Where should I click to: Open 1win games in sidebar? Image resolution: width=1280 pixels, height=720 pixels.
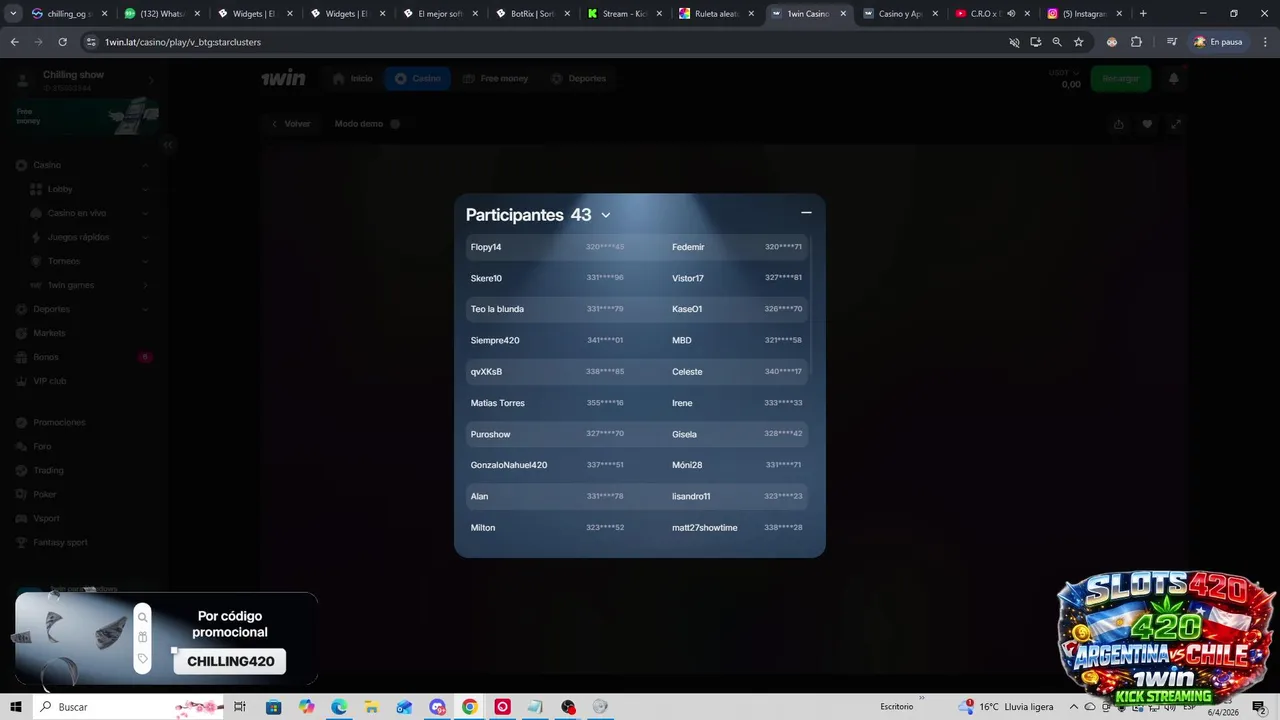pos(70,285)
